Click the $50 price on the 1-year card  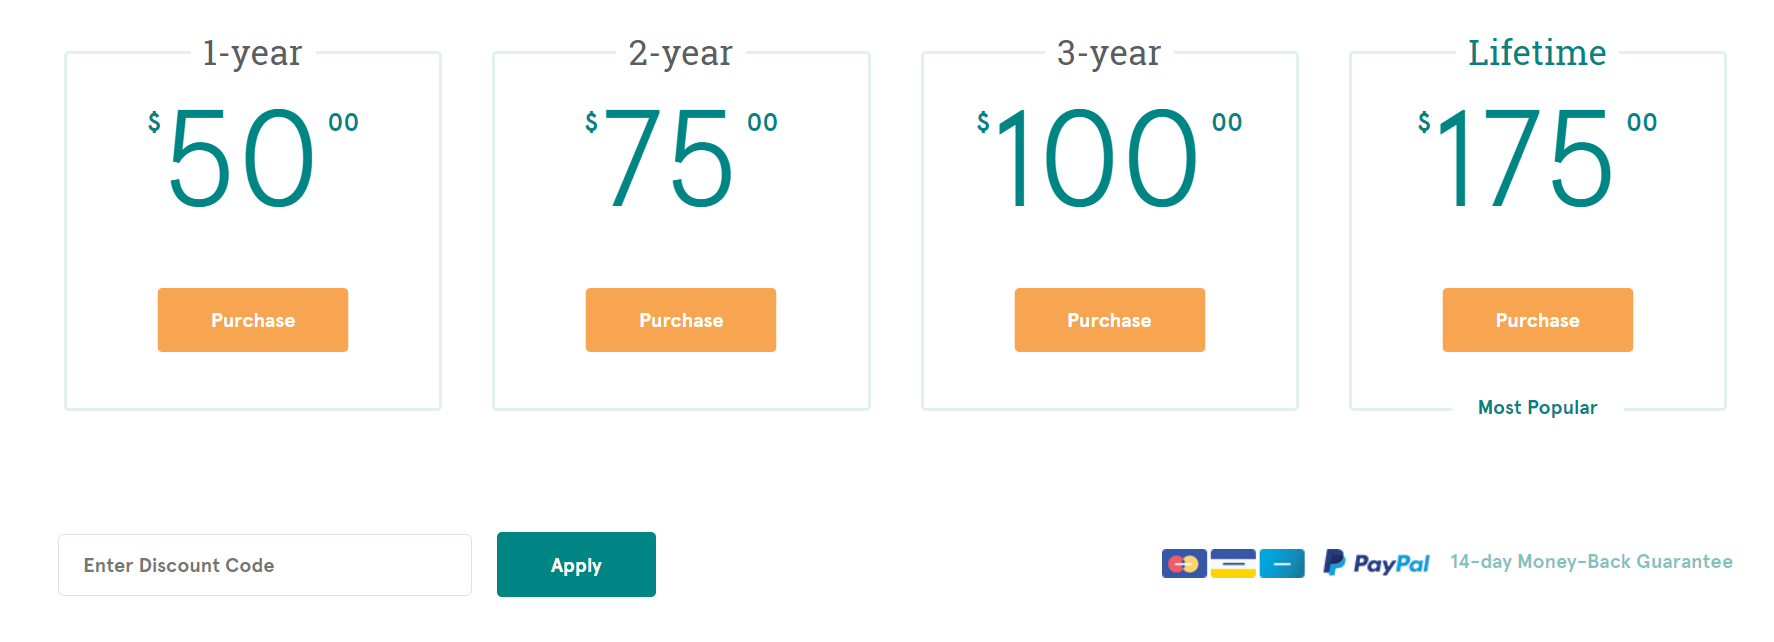point(253,158)
